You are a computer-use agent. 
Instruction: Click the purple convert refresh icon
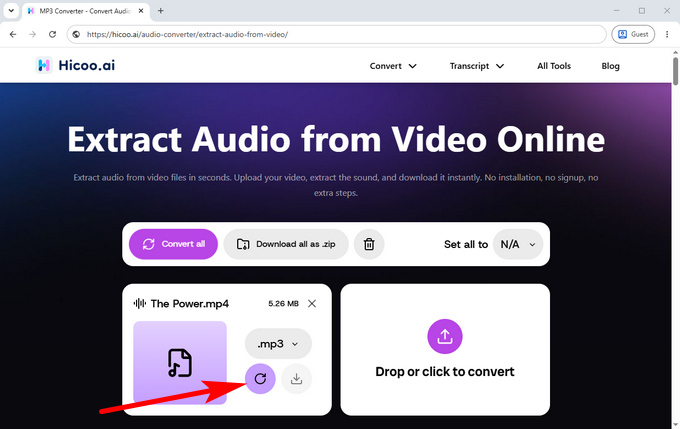tap(260, 379)
